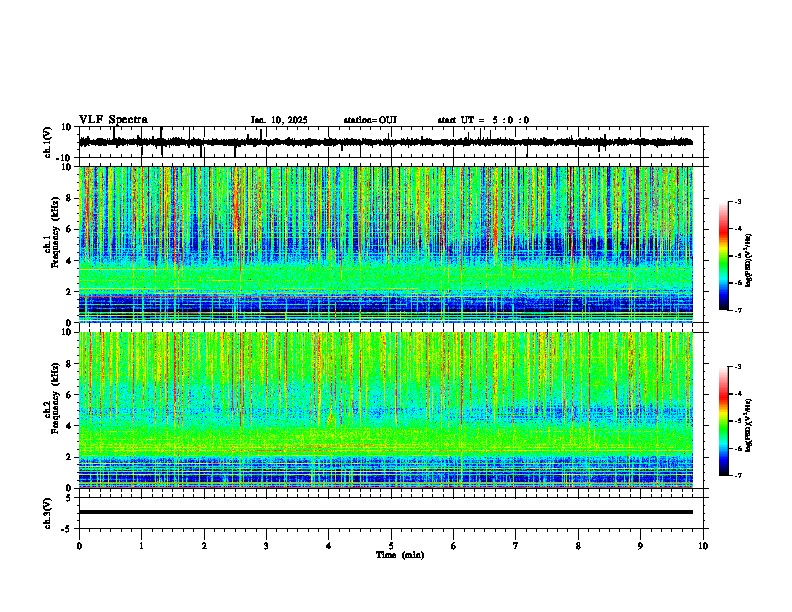Select time axis tick label "7"
The height and width of the screenshot is (612, 792).
click(516, 546)
